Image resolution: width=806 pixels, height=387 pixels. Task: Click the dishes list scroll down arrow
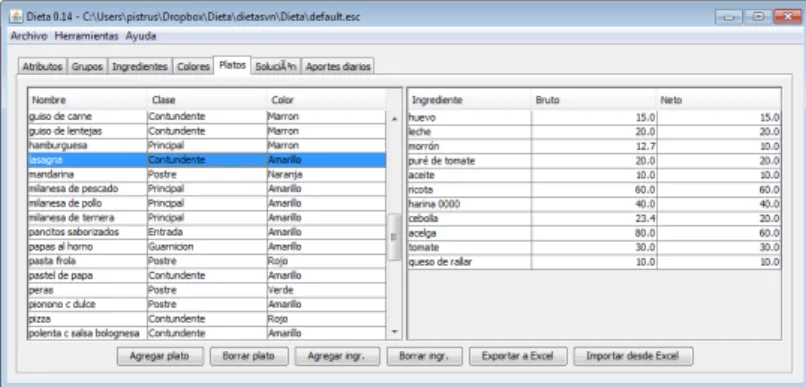tap(394, 331)
